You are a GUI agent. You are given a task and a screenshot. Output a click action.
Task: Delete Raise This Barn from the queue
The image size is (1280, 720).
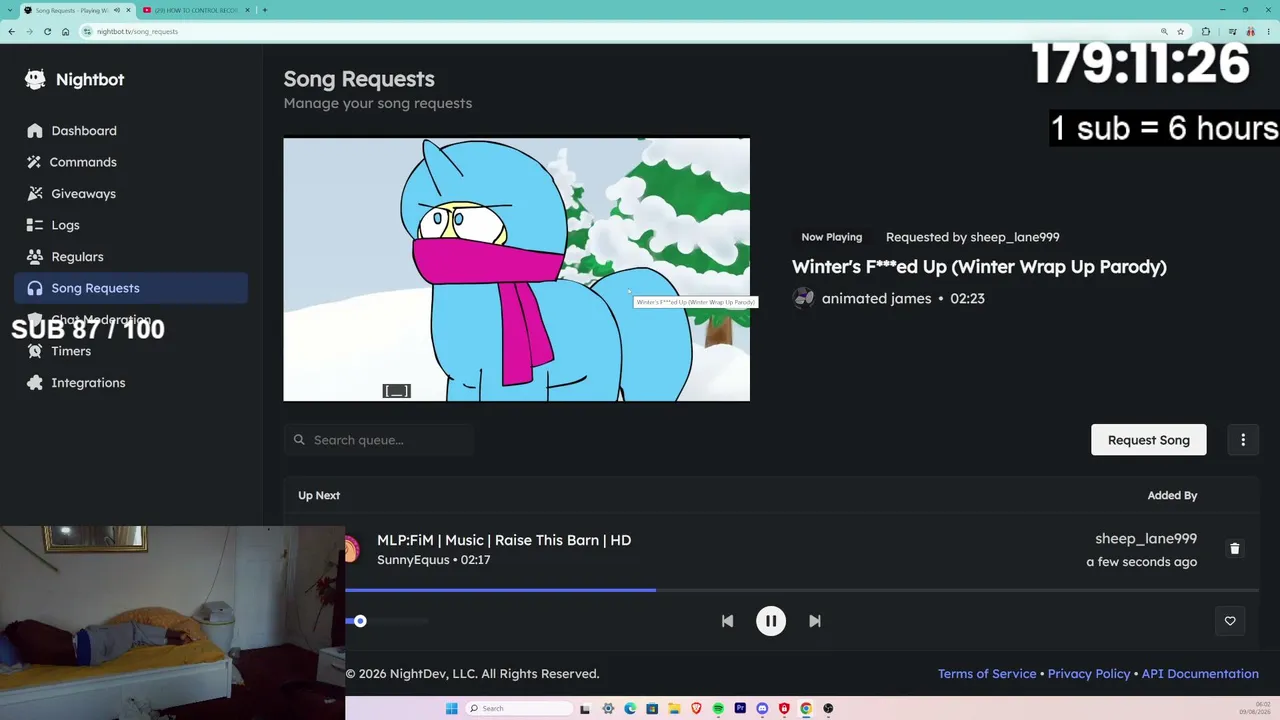click(1234, 548)
